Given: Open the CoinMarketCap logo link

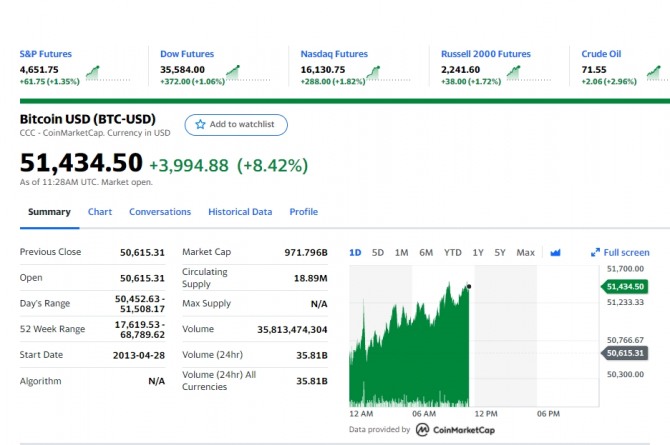Looking at the screenshot, I should [x=455, y=430].
